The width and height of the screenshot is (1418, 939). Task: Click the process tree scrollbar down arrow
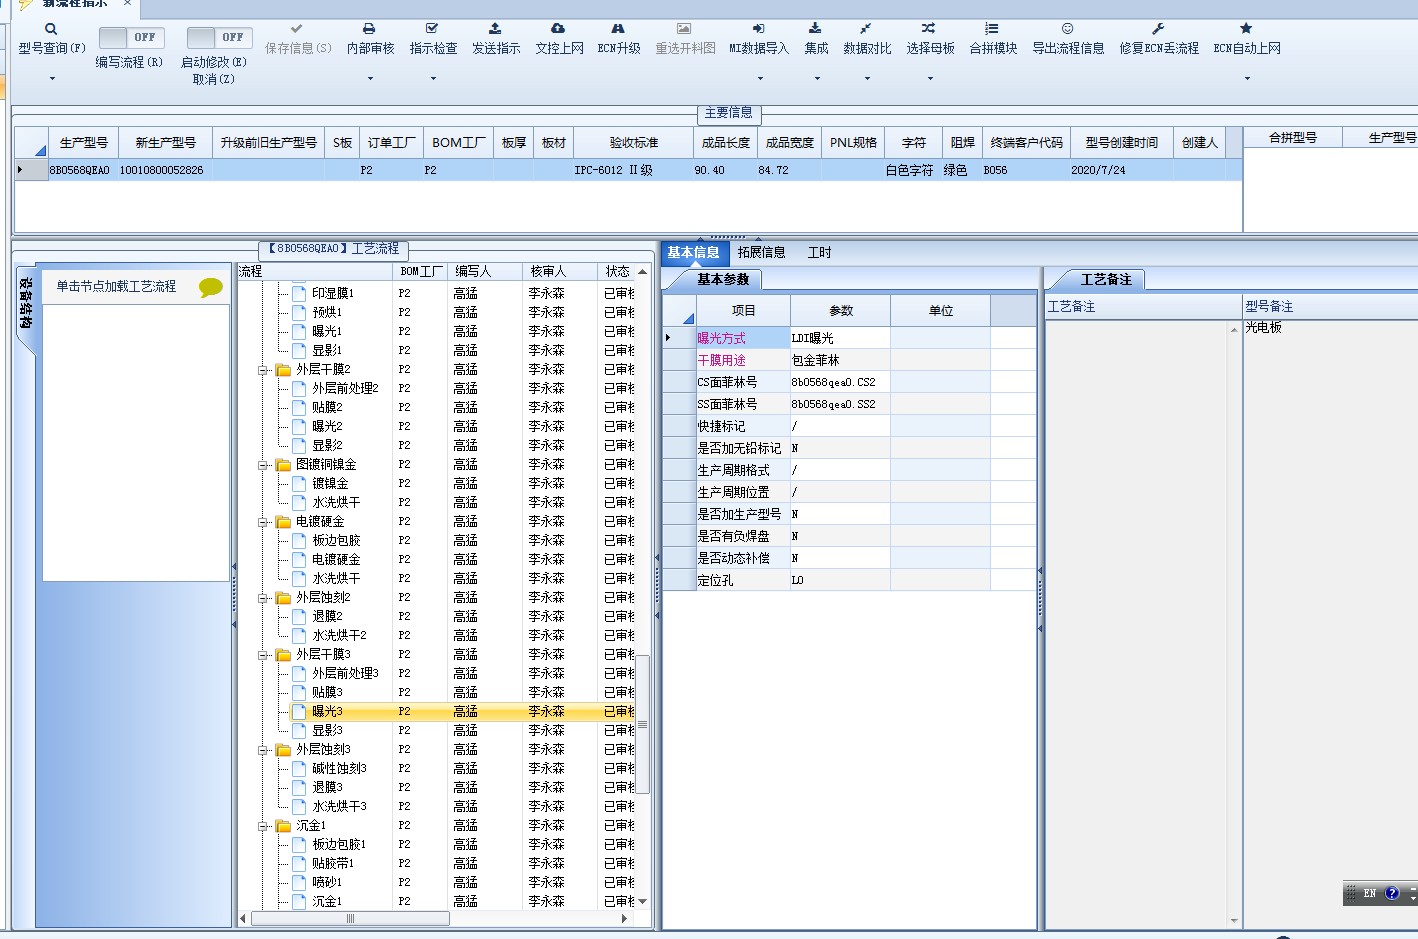click(x=643, y=901)
